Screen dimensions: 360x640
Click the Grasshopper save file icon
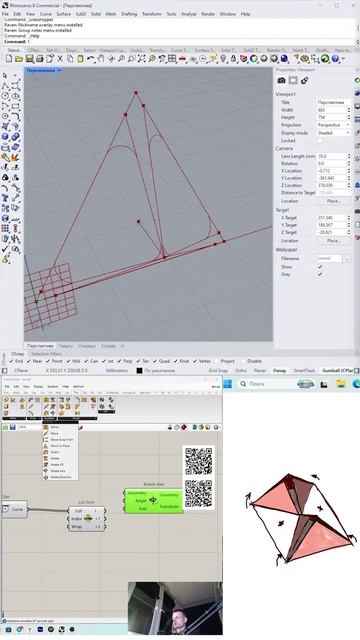13,427
